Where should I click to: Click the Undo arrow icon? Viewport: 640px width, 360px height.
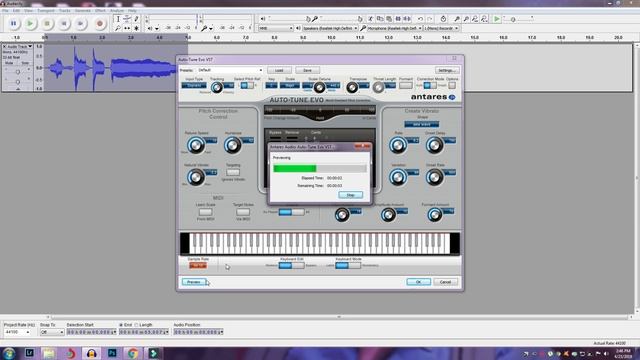420,19
